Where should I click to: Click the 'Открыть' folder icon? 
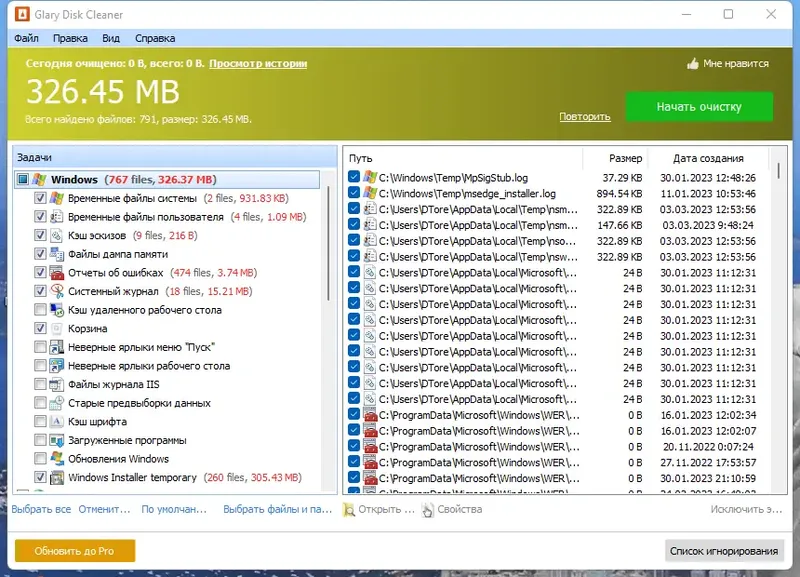[349, 510]
